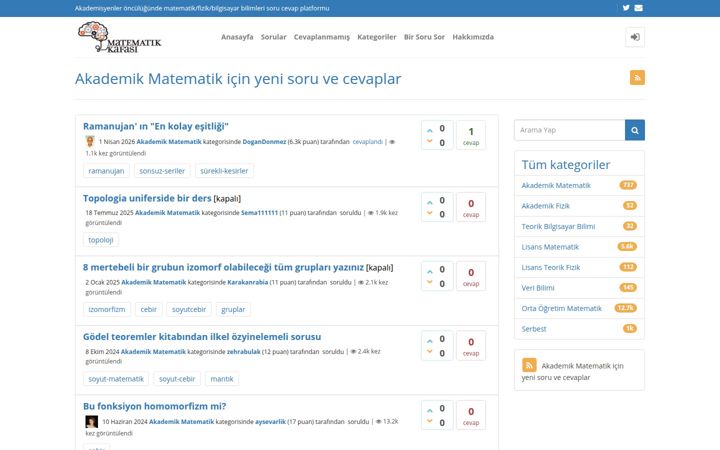Screen dimensions: 720x450
Task: Open Kategoriler in navigation
Action: pyautogui.click(x=377, y=37)
